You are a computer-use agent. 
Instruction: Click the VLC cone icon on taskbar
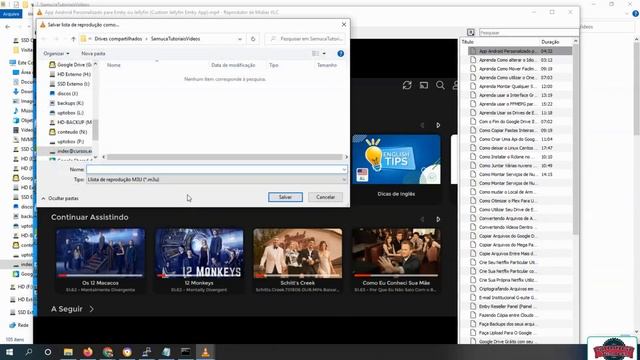pyautogui.click(x=205, y=352)
